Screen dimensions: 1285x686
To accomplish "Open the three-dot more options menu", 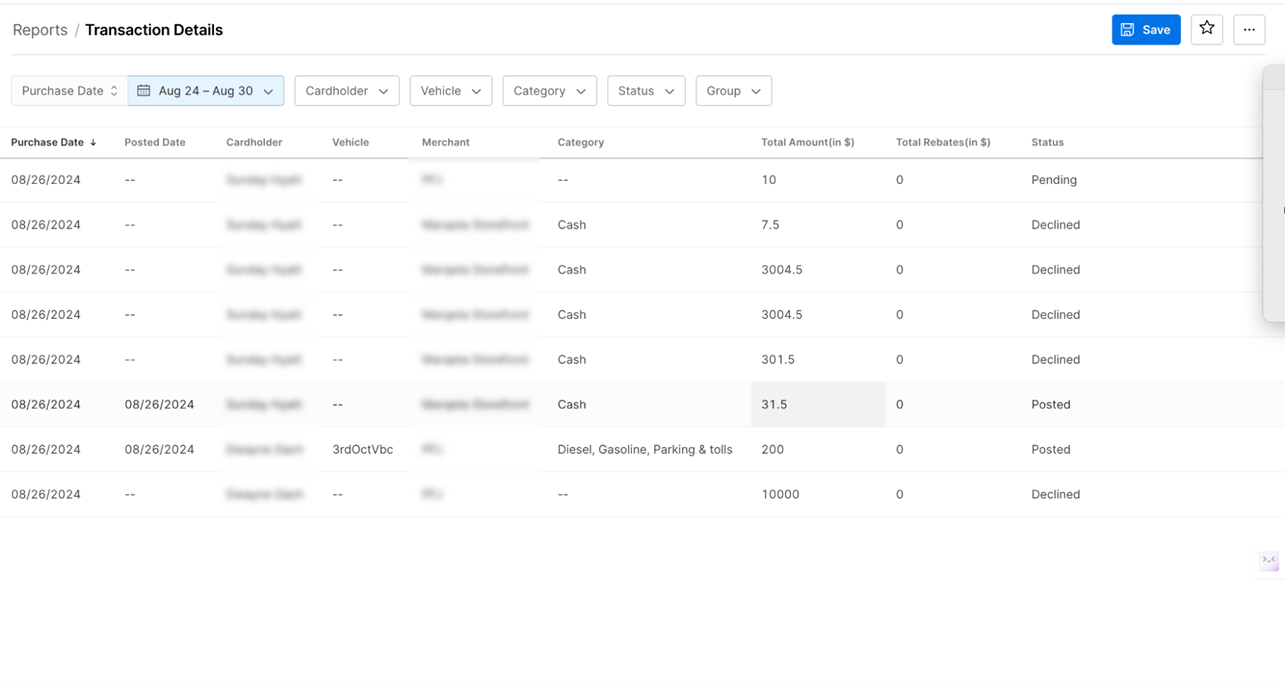I will tap(1249, 30).
